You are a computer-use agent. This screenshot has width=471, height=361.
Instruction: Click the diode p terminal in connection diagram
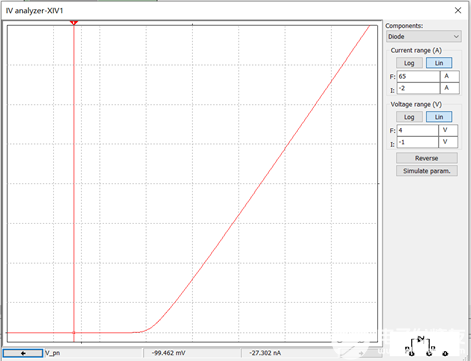point(411,353)
